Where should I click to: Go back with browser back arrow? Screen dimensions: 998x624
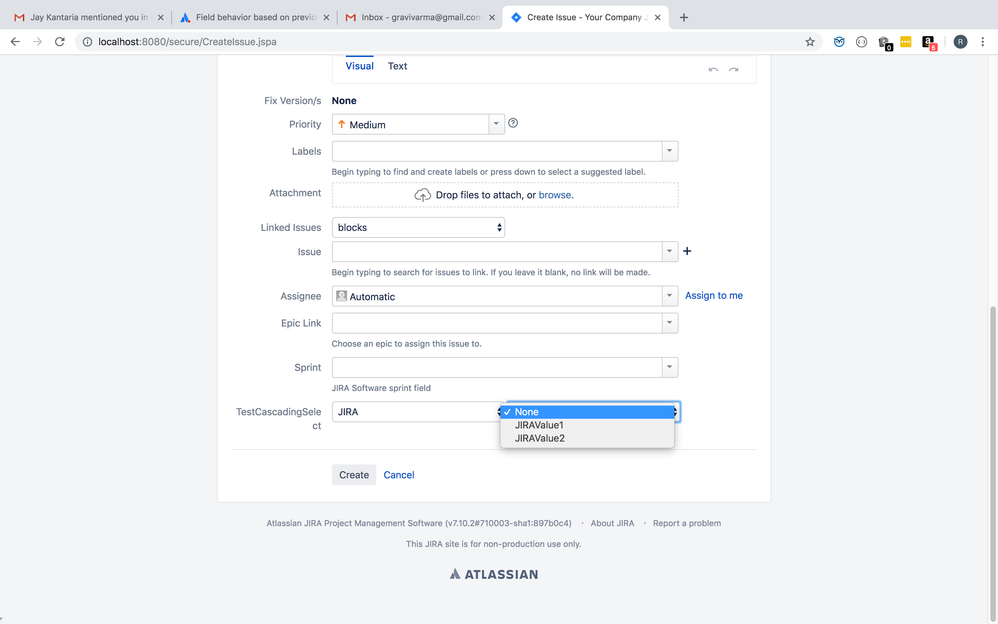click(15, 41)
